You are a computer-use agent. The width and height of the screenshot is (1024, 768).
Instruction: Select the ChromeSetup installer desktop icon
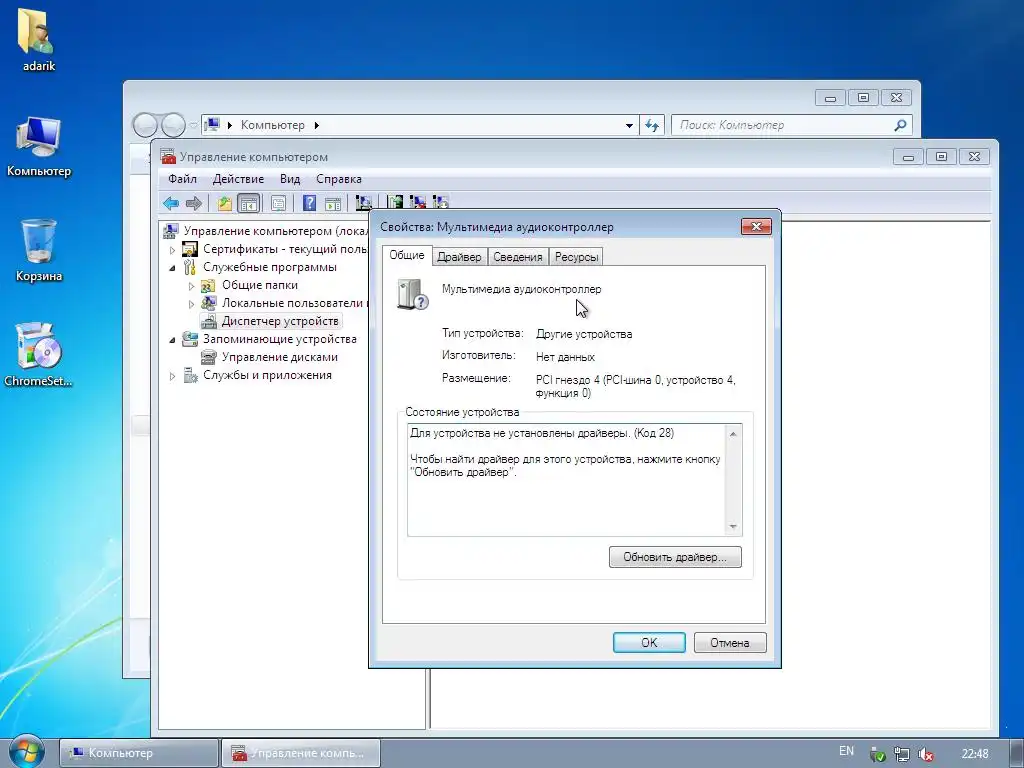coord(39,355)
